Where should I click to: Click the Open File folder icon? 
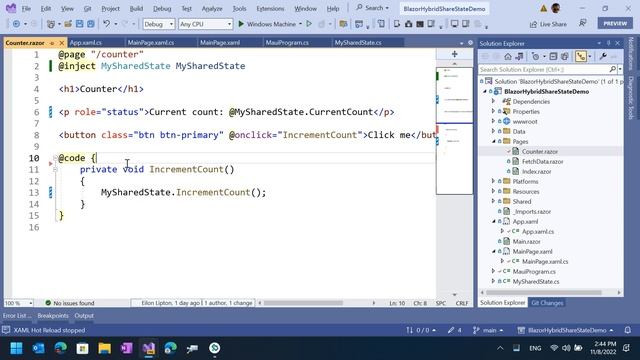[68, 24]
